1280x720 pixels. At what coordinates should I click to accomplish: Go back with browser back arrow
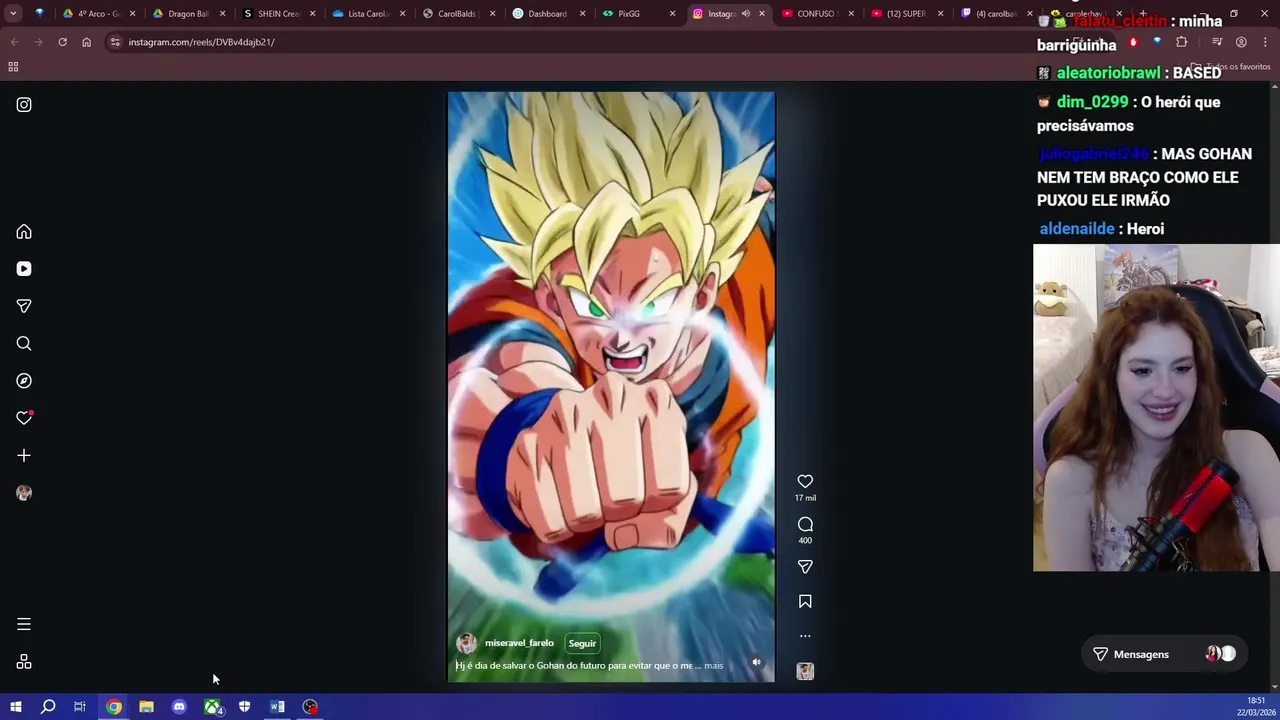click(x=14, y=42)
